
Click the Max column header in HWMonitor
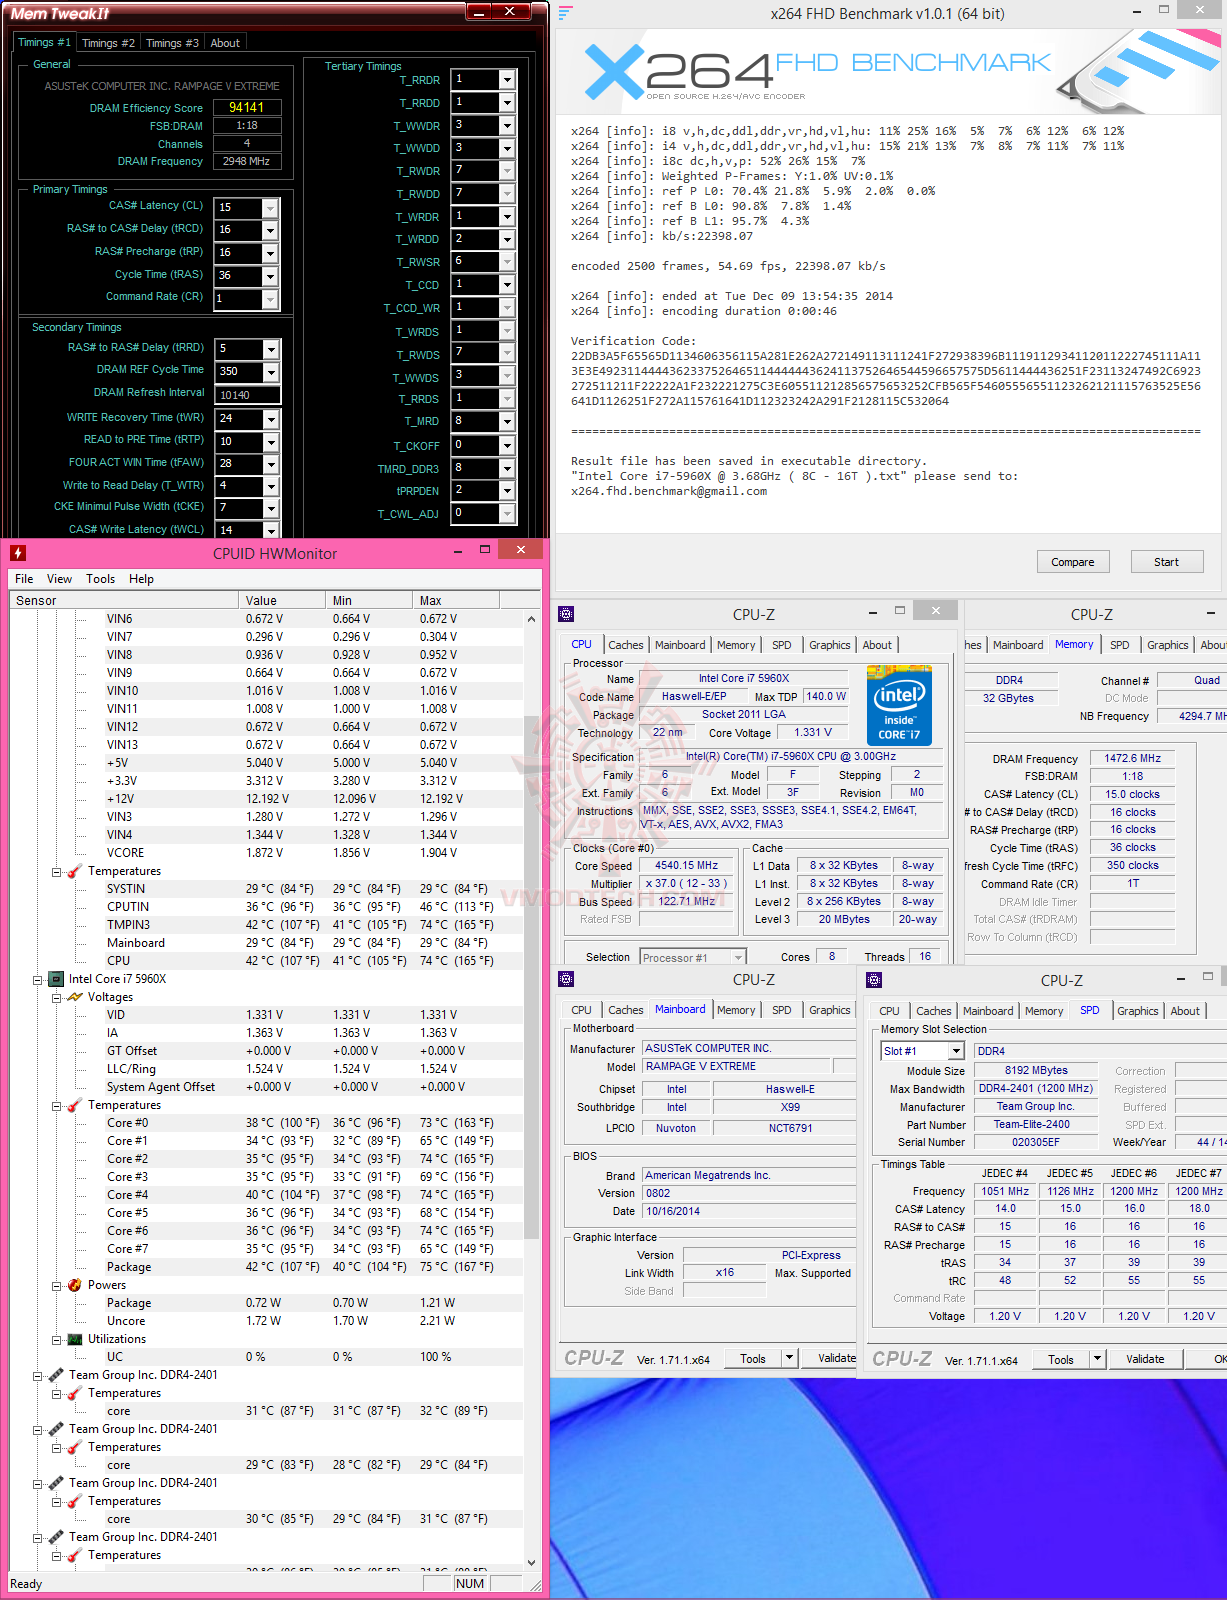[x=456, y=600]
